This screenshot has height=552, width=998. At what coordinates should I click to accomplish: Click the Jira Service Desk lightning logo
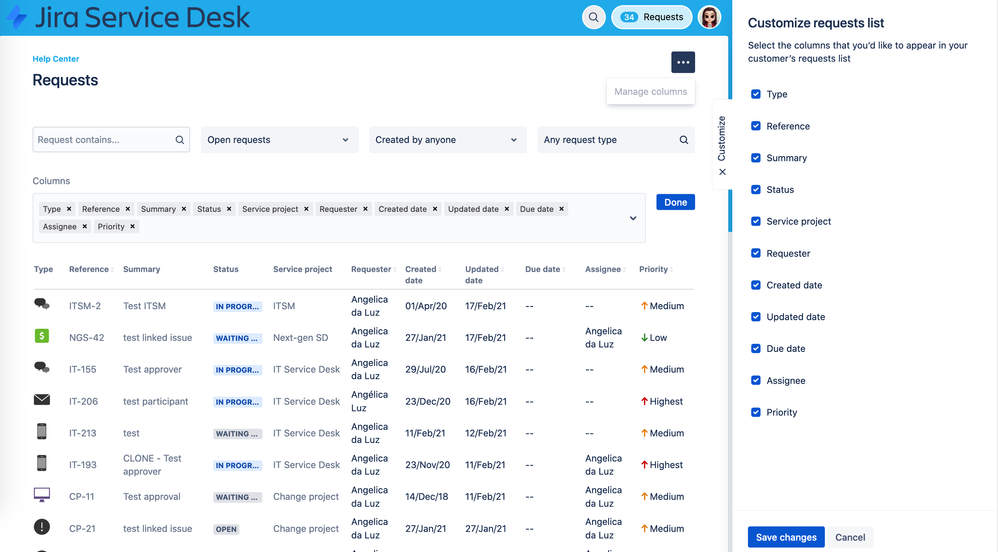[17, 17]
